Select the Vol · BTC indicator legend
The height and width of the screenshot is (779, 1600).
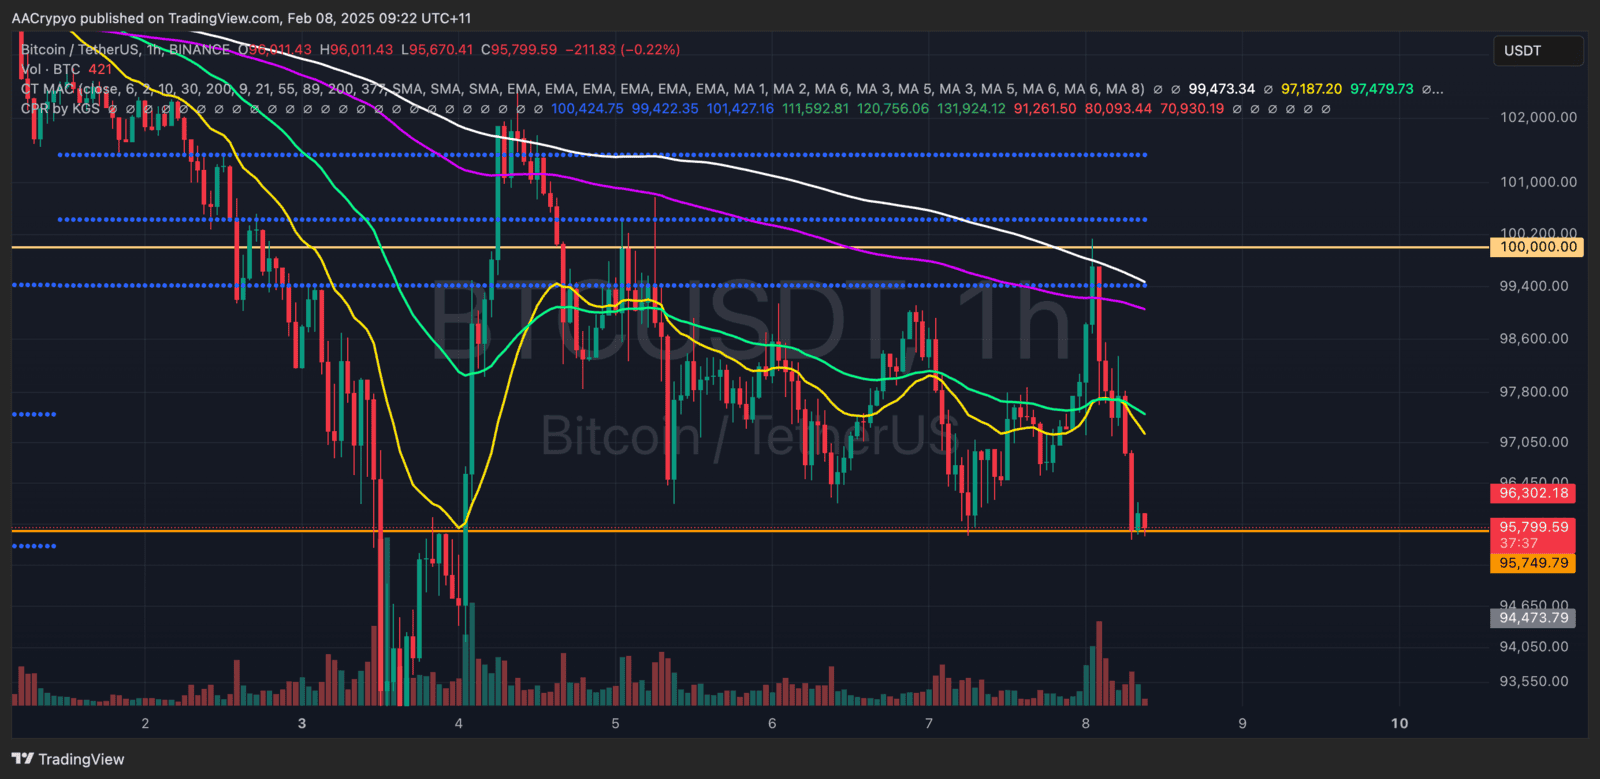tap(50, 69)
